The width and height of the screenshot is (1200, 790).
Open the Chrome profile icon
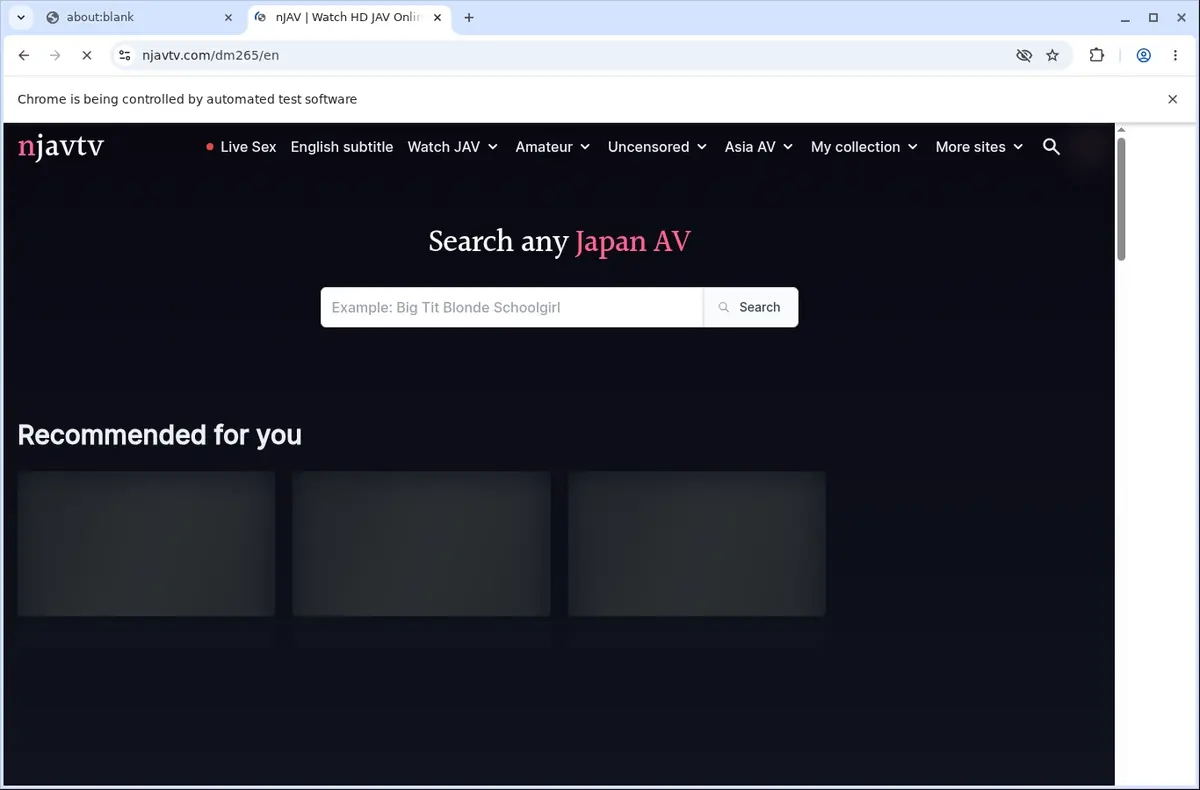tap(1143, 56)
